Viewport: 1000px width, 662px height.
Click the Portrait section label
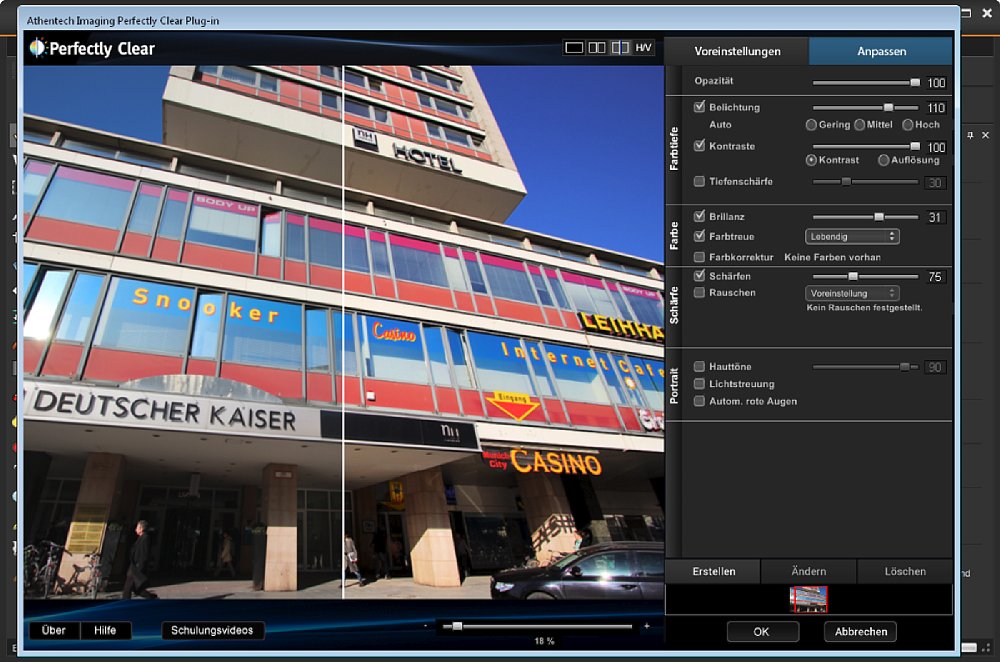(x=673, y=386)
